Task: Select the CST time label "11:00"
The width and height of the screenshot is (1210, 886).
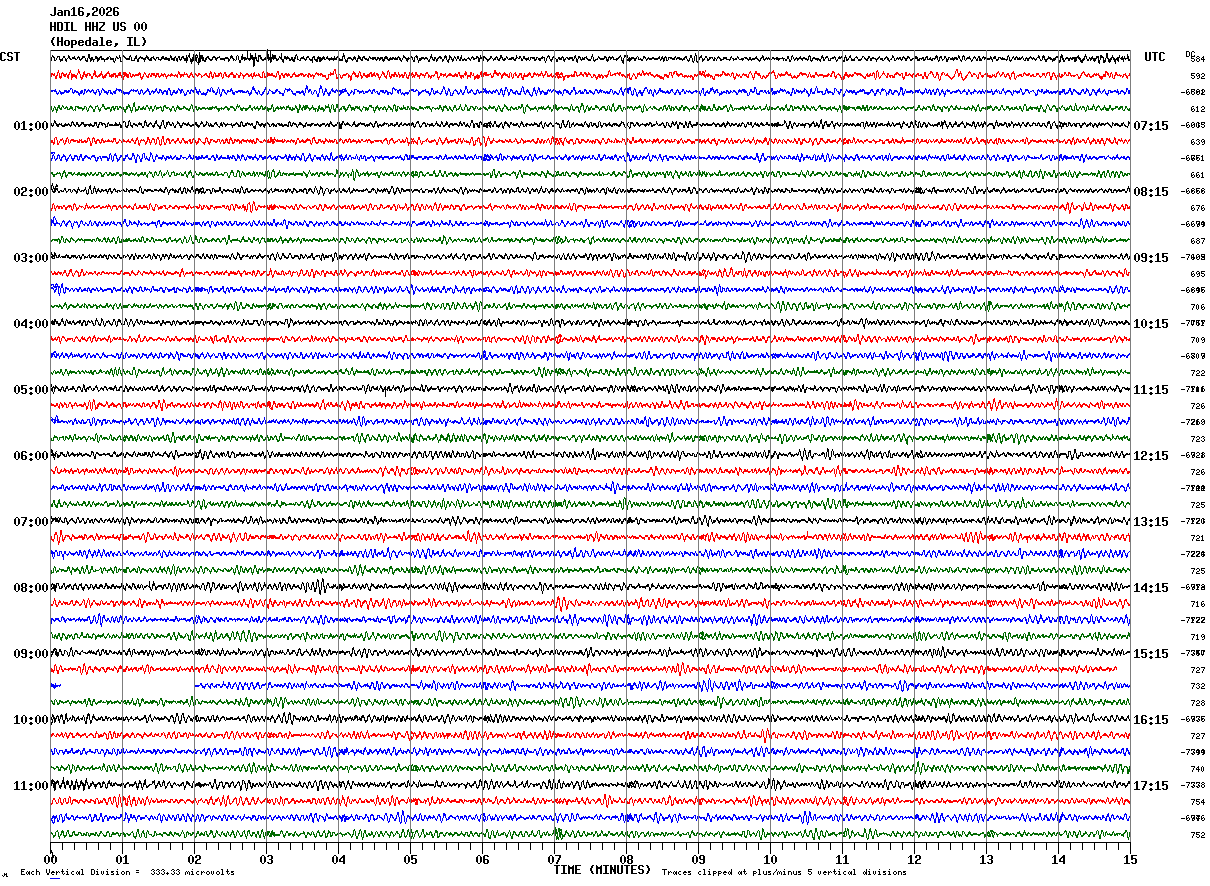Action: point(31,786)
